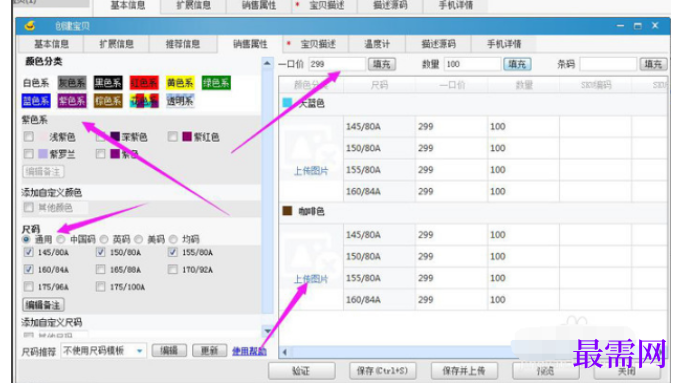
Task: Click 填充 next to the 条码 field
Action: click(654, 64)
